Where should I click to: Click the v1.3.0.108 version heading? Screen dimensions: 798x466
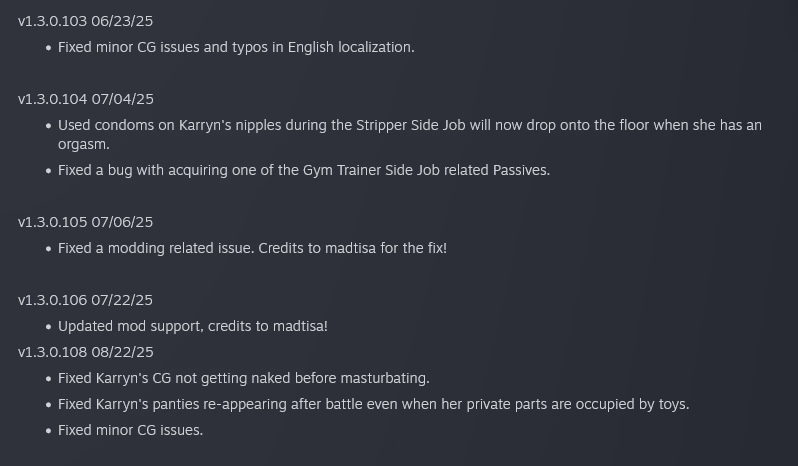point(52,352)
